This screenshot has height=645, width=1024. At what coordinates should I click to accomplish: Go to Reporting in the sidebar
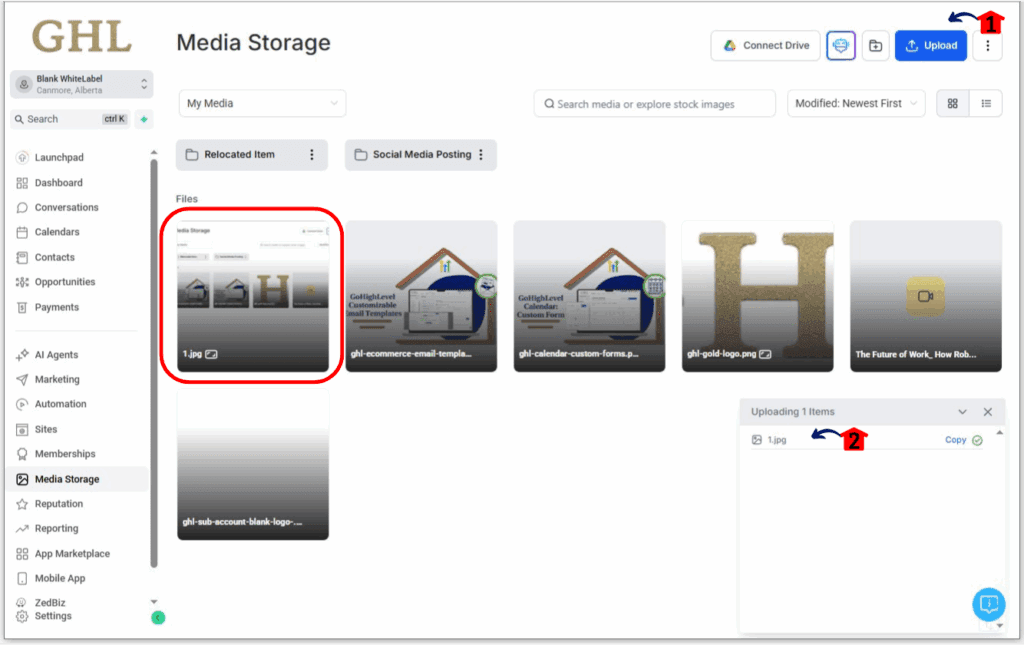(56, 529)
